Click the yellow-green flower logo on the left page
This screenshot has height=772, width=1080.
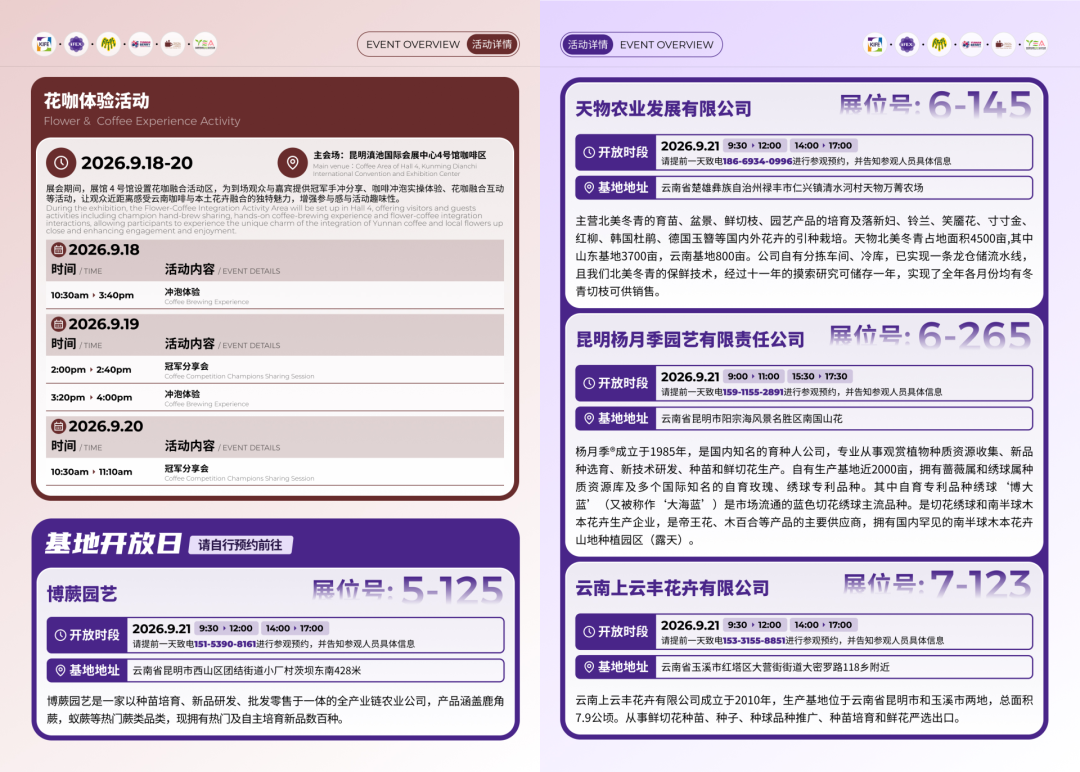click(x=108, y=44)
